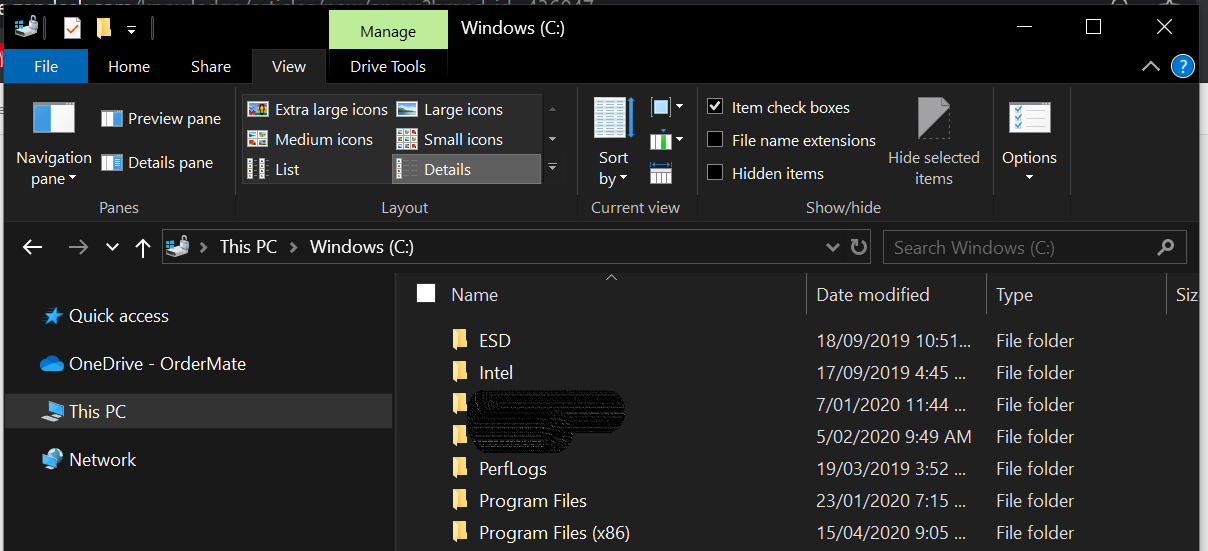Switch layout to Extra large icons
This screenshot has height=551, width=1208.
click(x=317, y=110)
